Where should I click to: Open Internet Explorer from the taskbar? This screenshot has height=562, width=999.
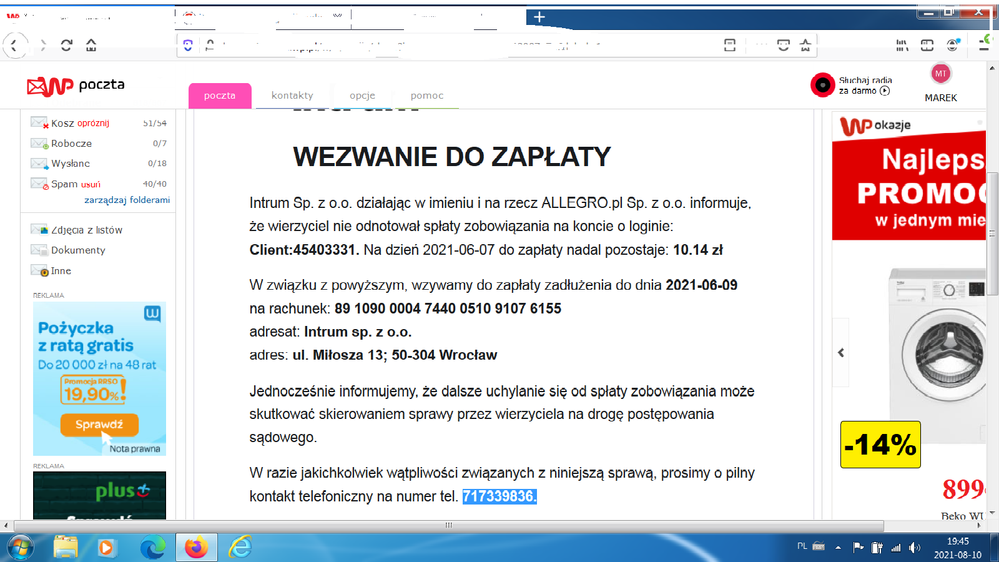click(240, 547)
